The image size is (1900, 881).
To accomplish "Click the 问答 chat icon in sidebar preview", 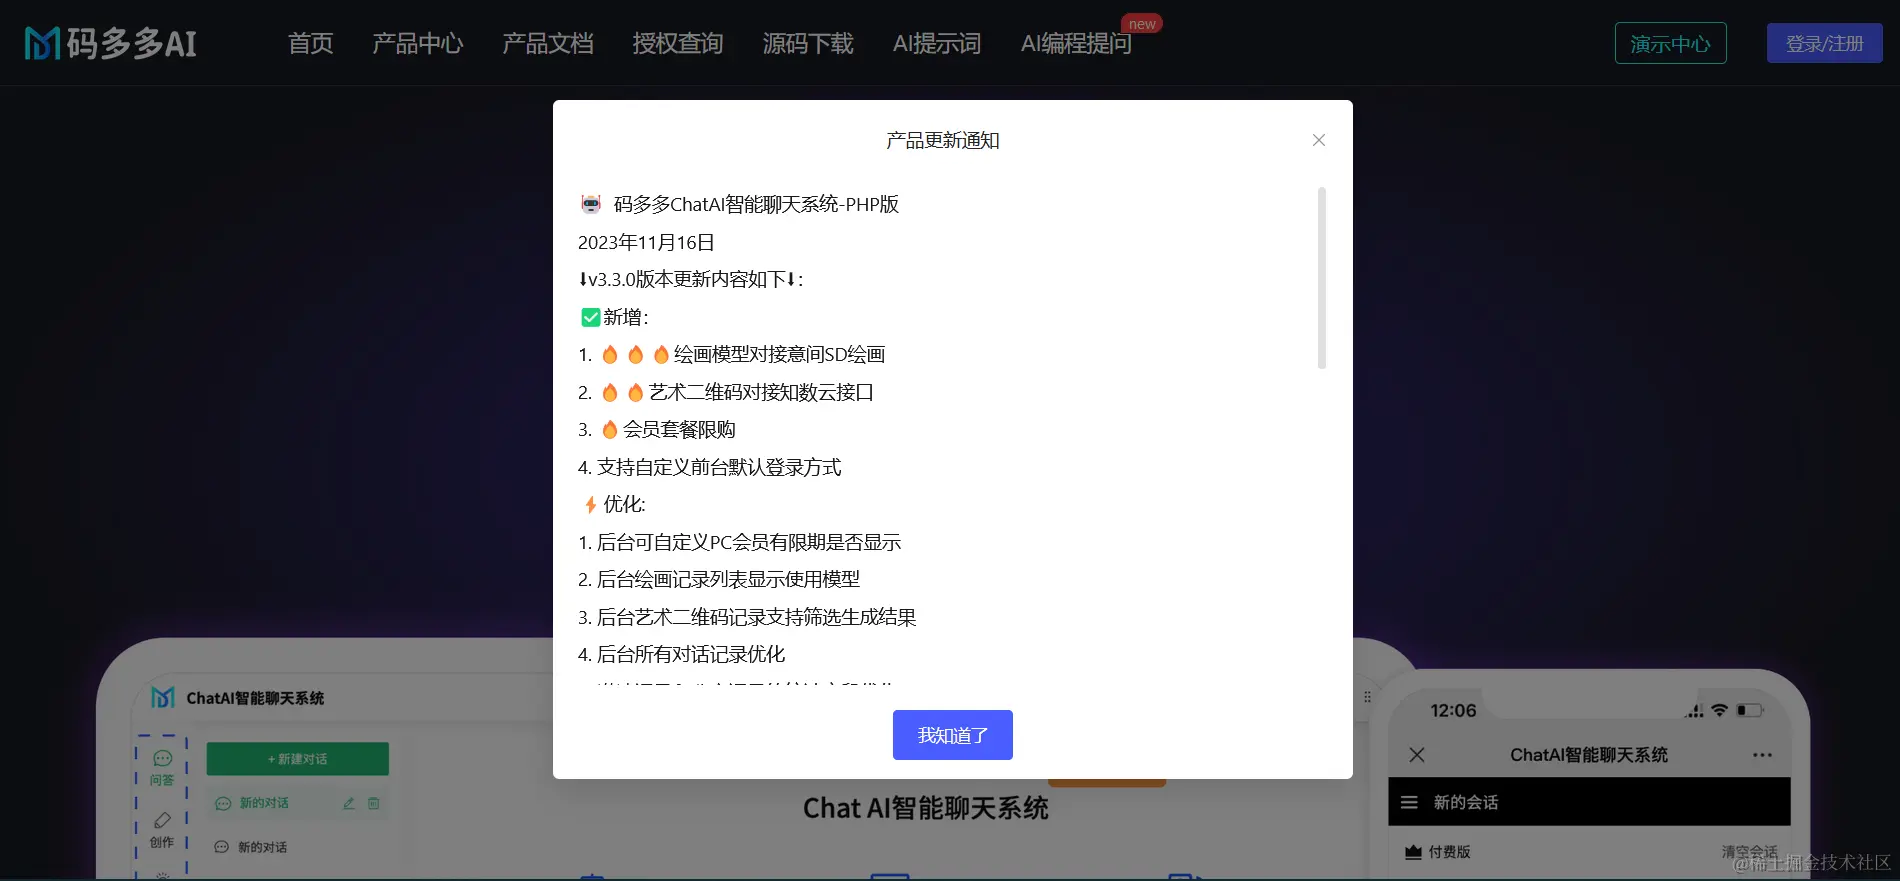I will pyautogui.click(x=162, y=758).
